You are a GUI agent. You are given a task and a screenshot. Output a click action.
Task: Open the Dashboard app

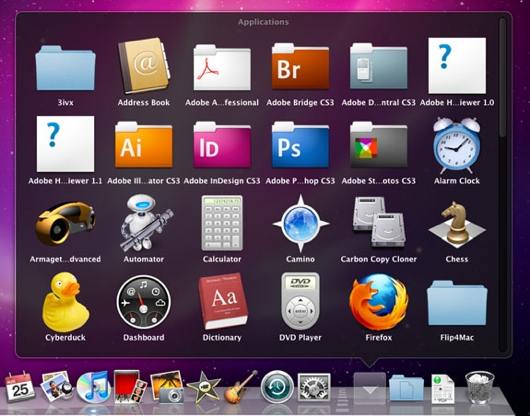tap(144, 302)
